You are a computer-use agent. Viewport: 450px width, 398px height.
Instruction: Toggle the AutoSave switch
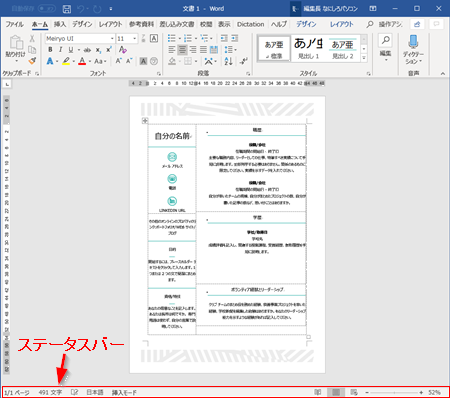pyautogui.click(x=46, y=9)
